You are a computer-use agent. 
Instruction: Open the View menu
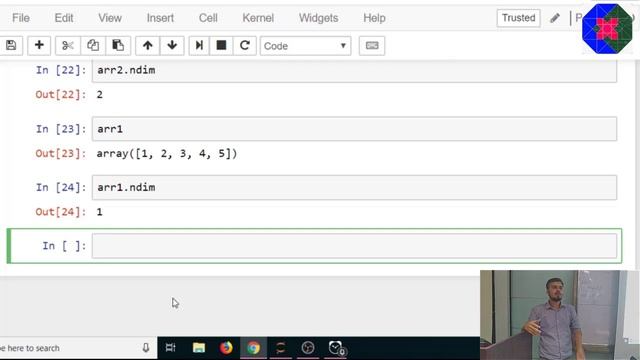[110, 18]
